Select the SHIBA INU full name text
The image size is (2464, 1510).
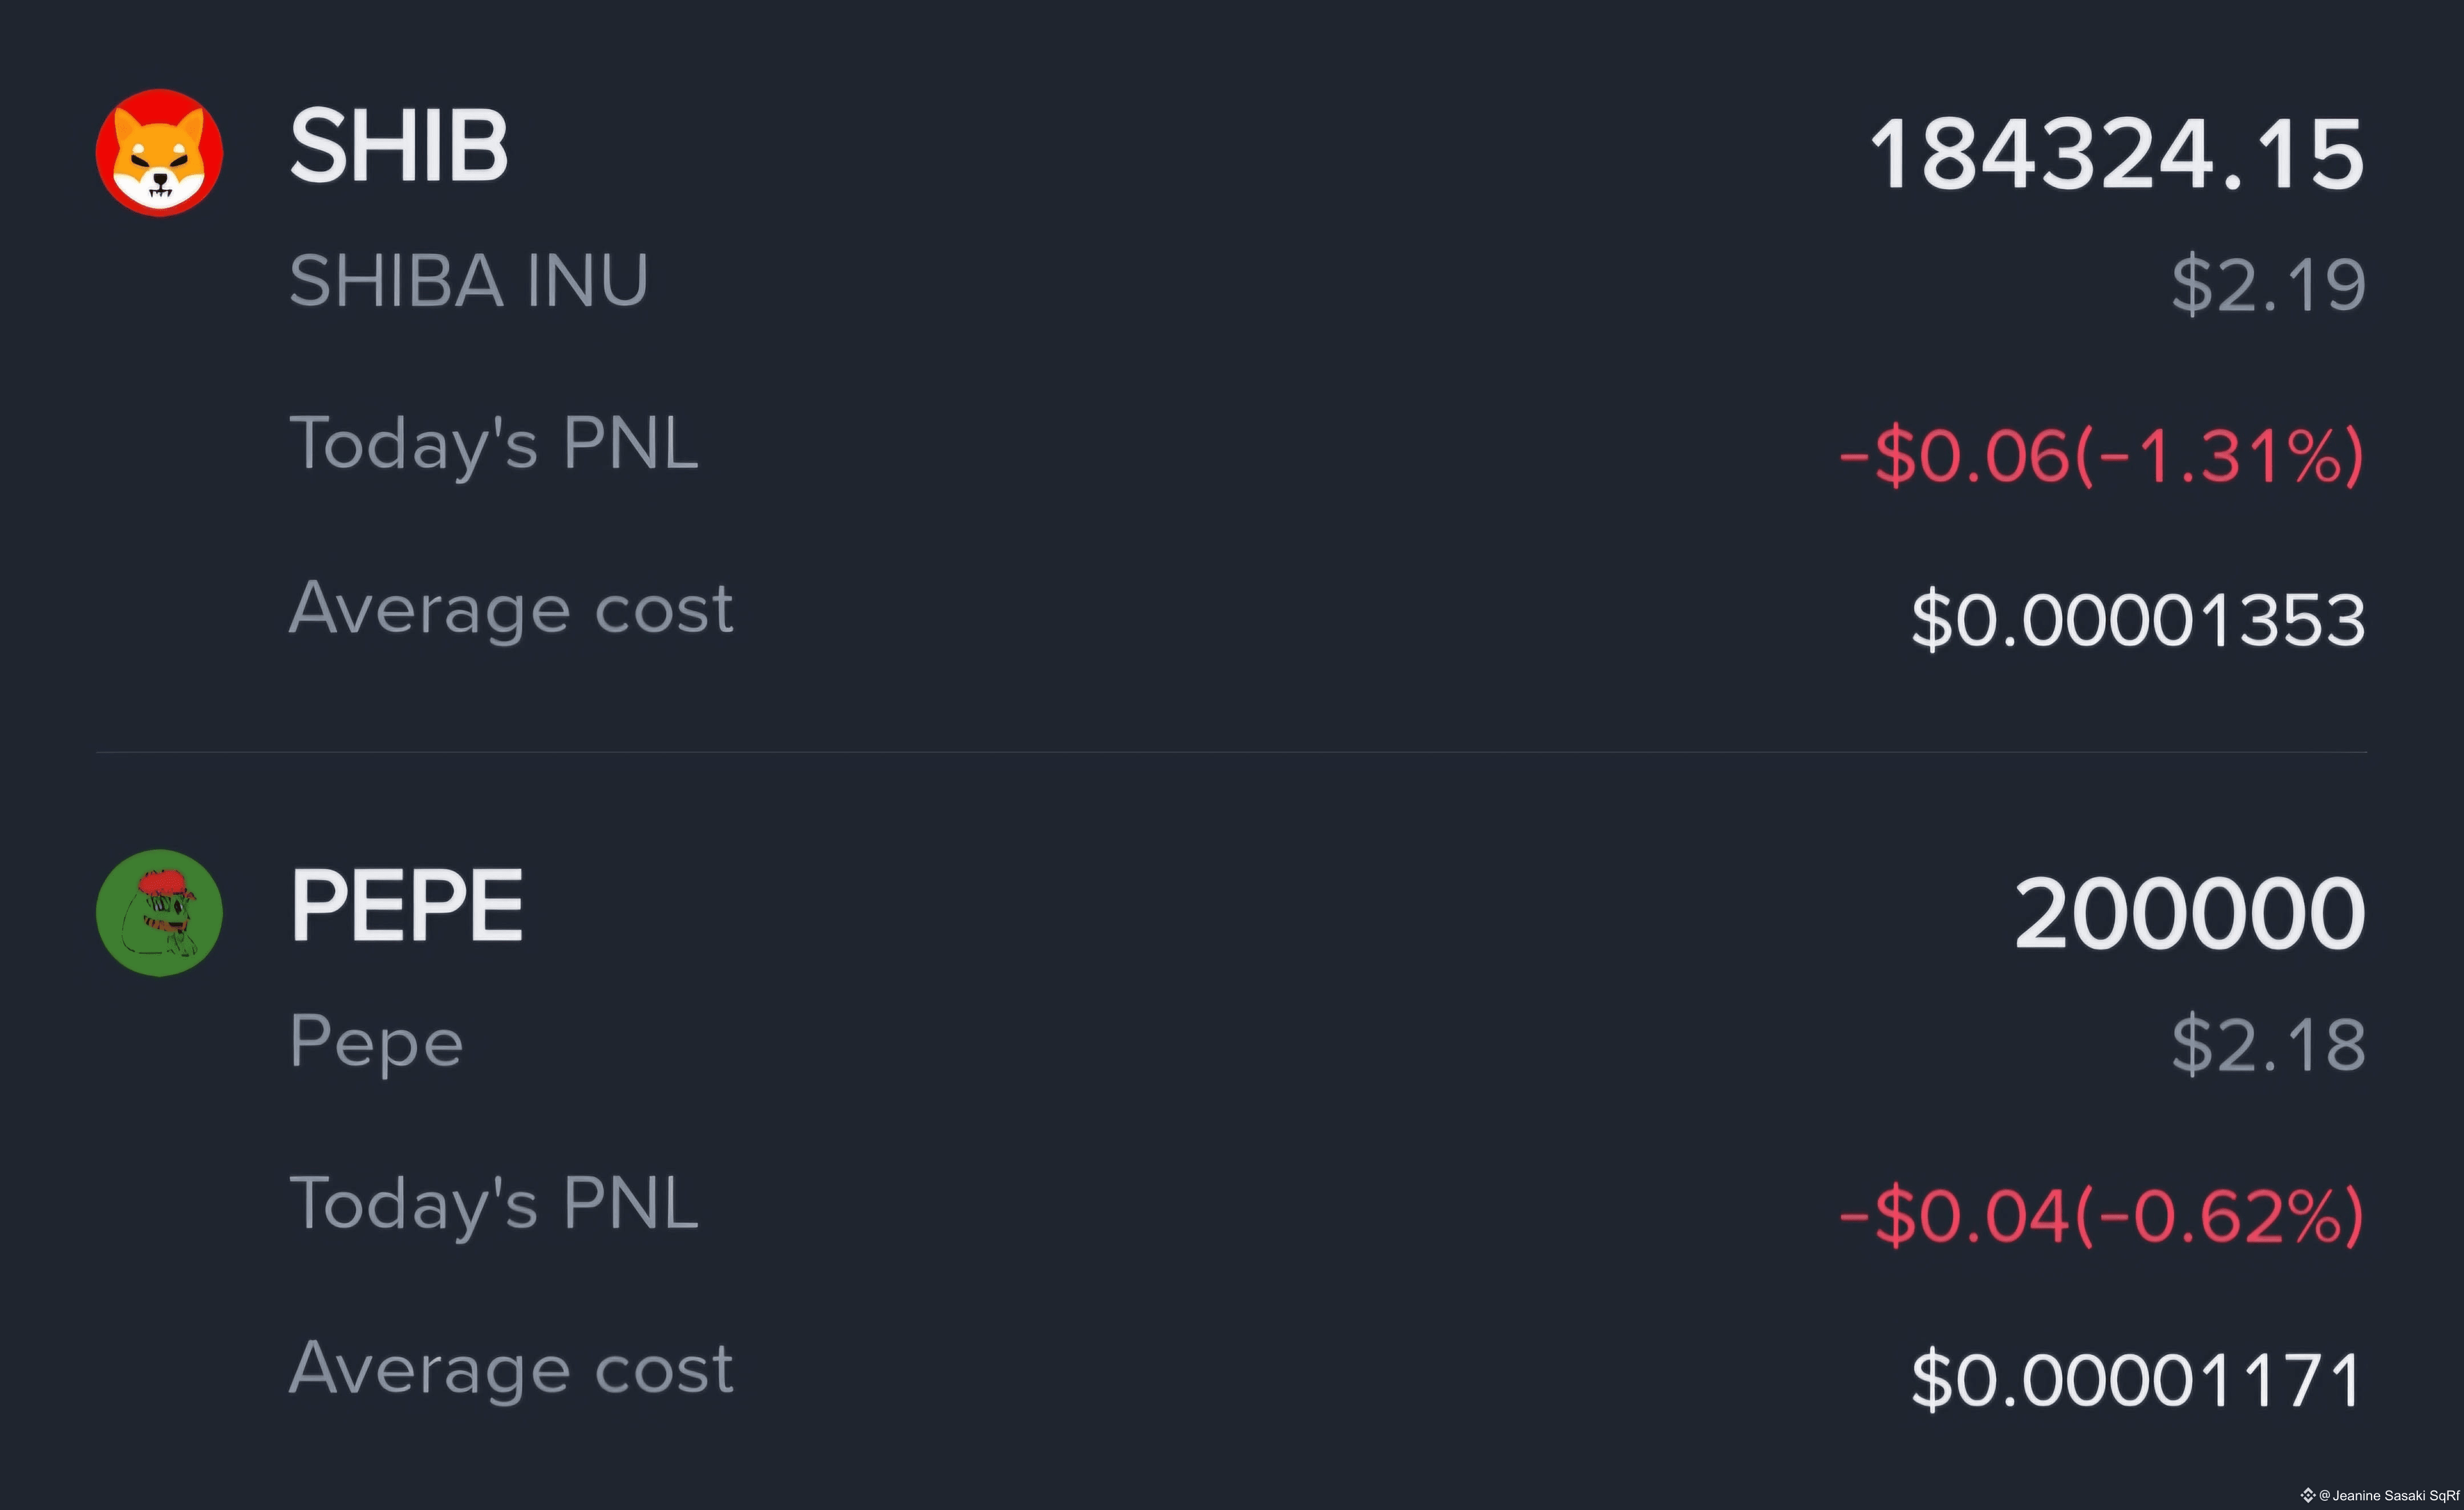[x=468, y=281]
